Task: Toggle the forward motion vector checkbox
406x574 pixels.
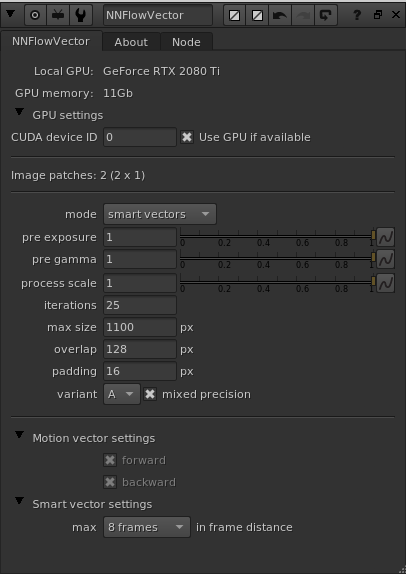Action: click(110, 460)
